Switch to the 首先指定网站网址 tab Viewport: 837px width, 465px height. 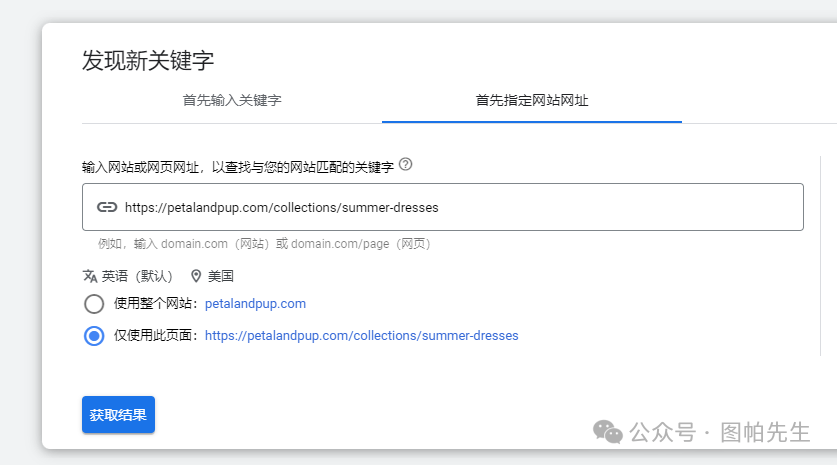[531, 101]
